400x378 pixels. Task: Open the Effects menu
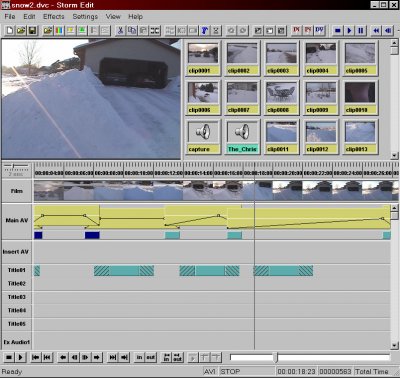coord(53,16)
